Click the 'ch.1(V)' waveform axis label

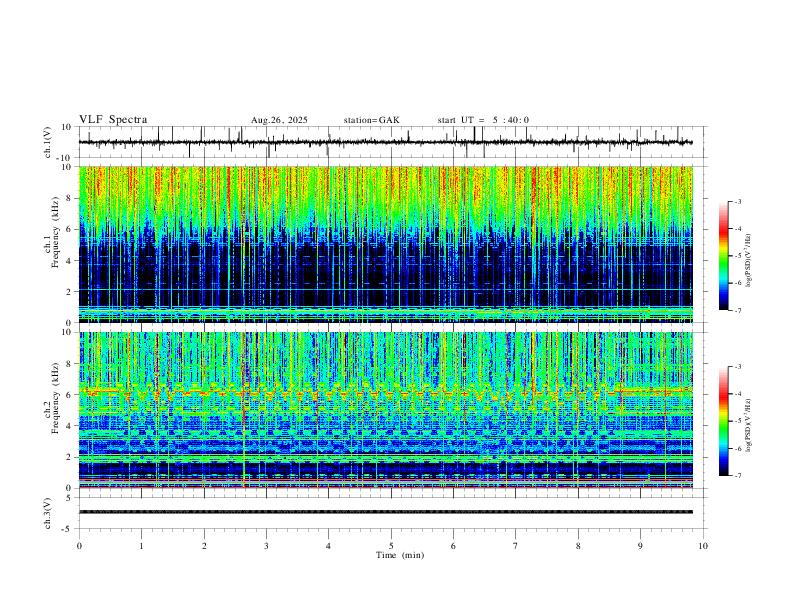click(48, 142)
